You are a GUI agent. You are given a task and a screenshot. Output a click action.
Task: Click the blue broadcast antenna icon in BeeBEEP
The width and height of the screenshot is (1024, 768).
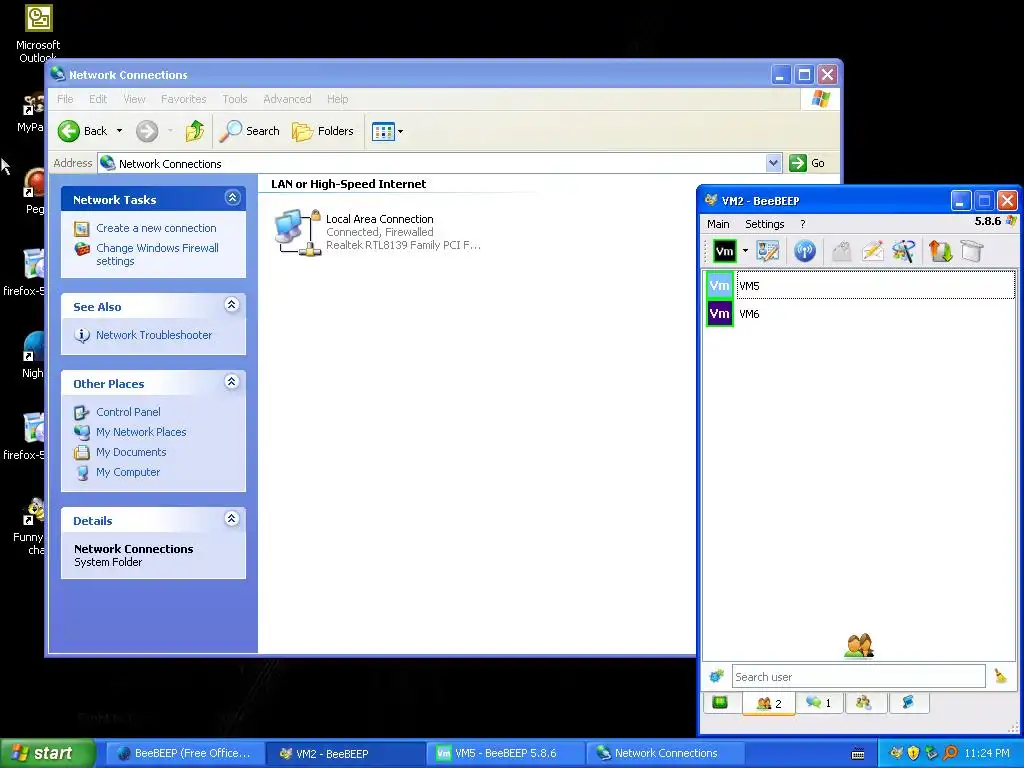pos(805,251)
